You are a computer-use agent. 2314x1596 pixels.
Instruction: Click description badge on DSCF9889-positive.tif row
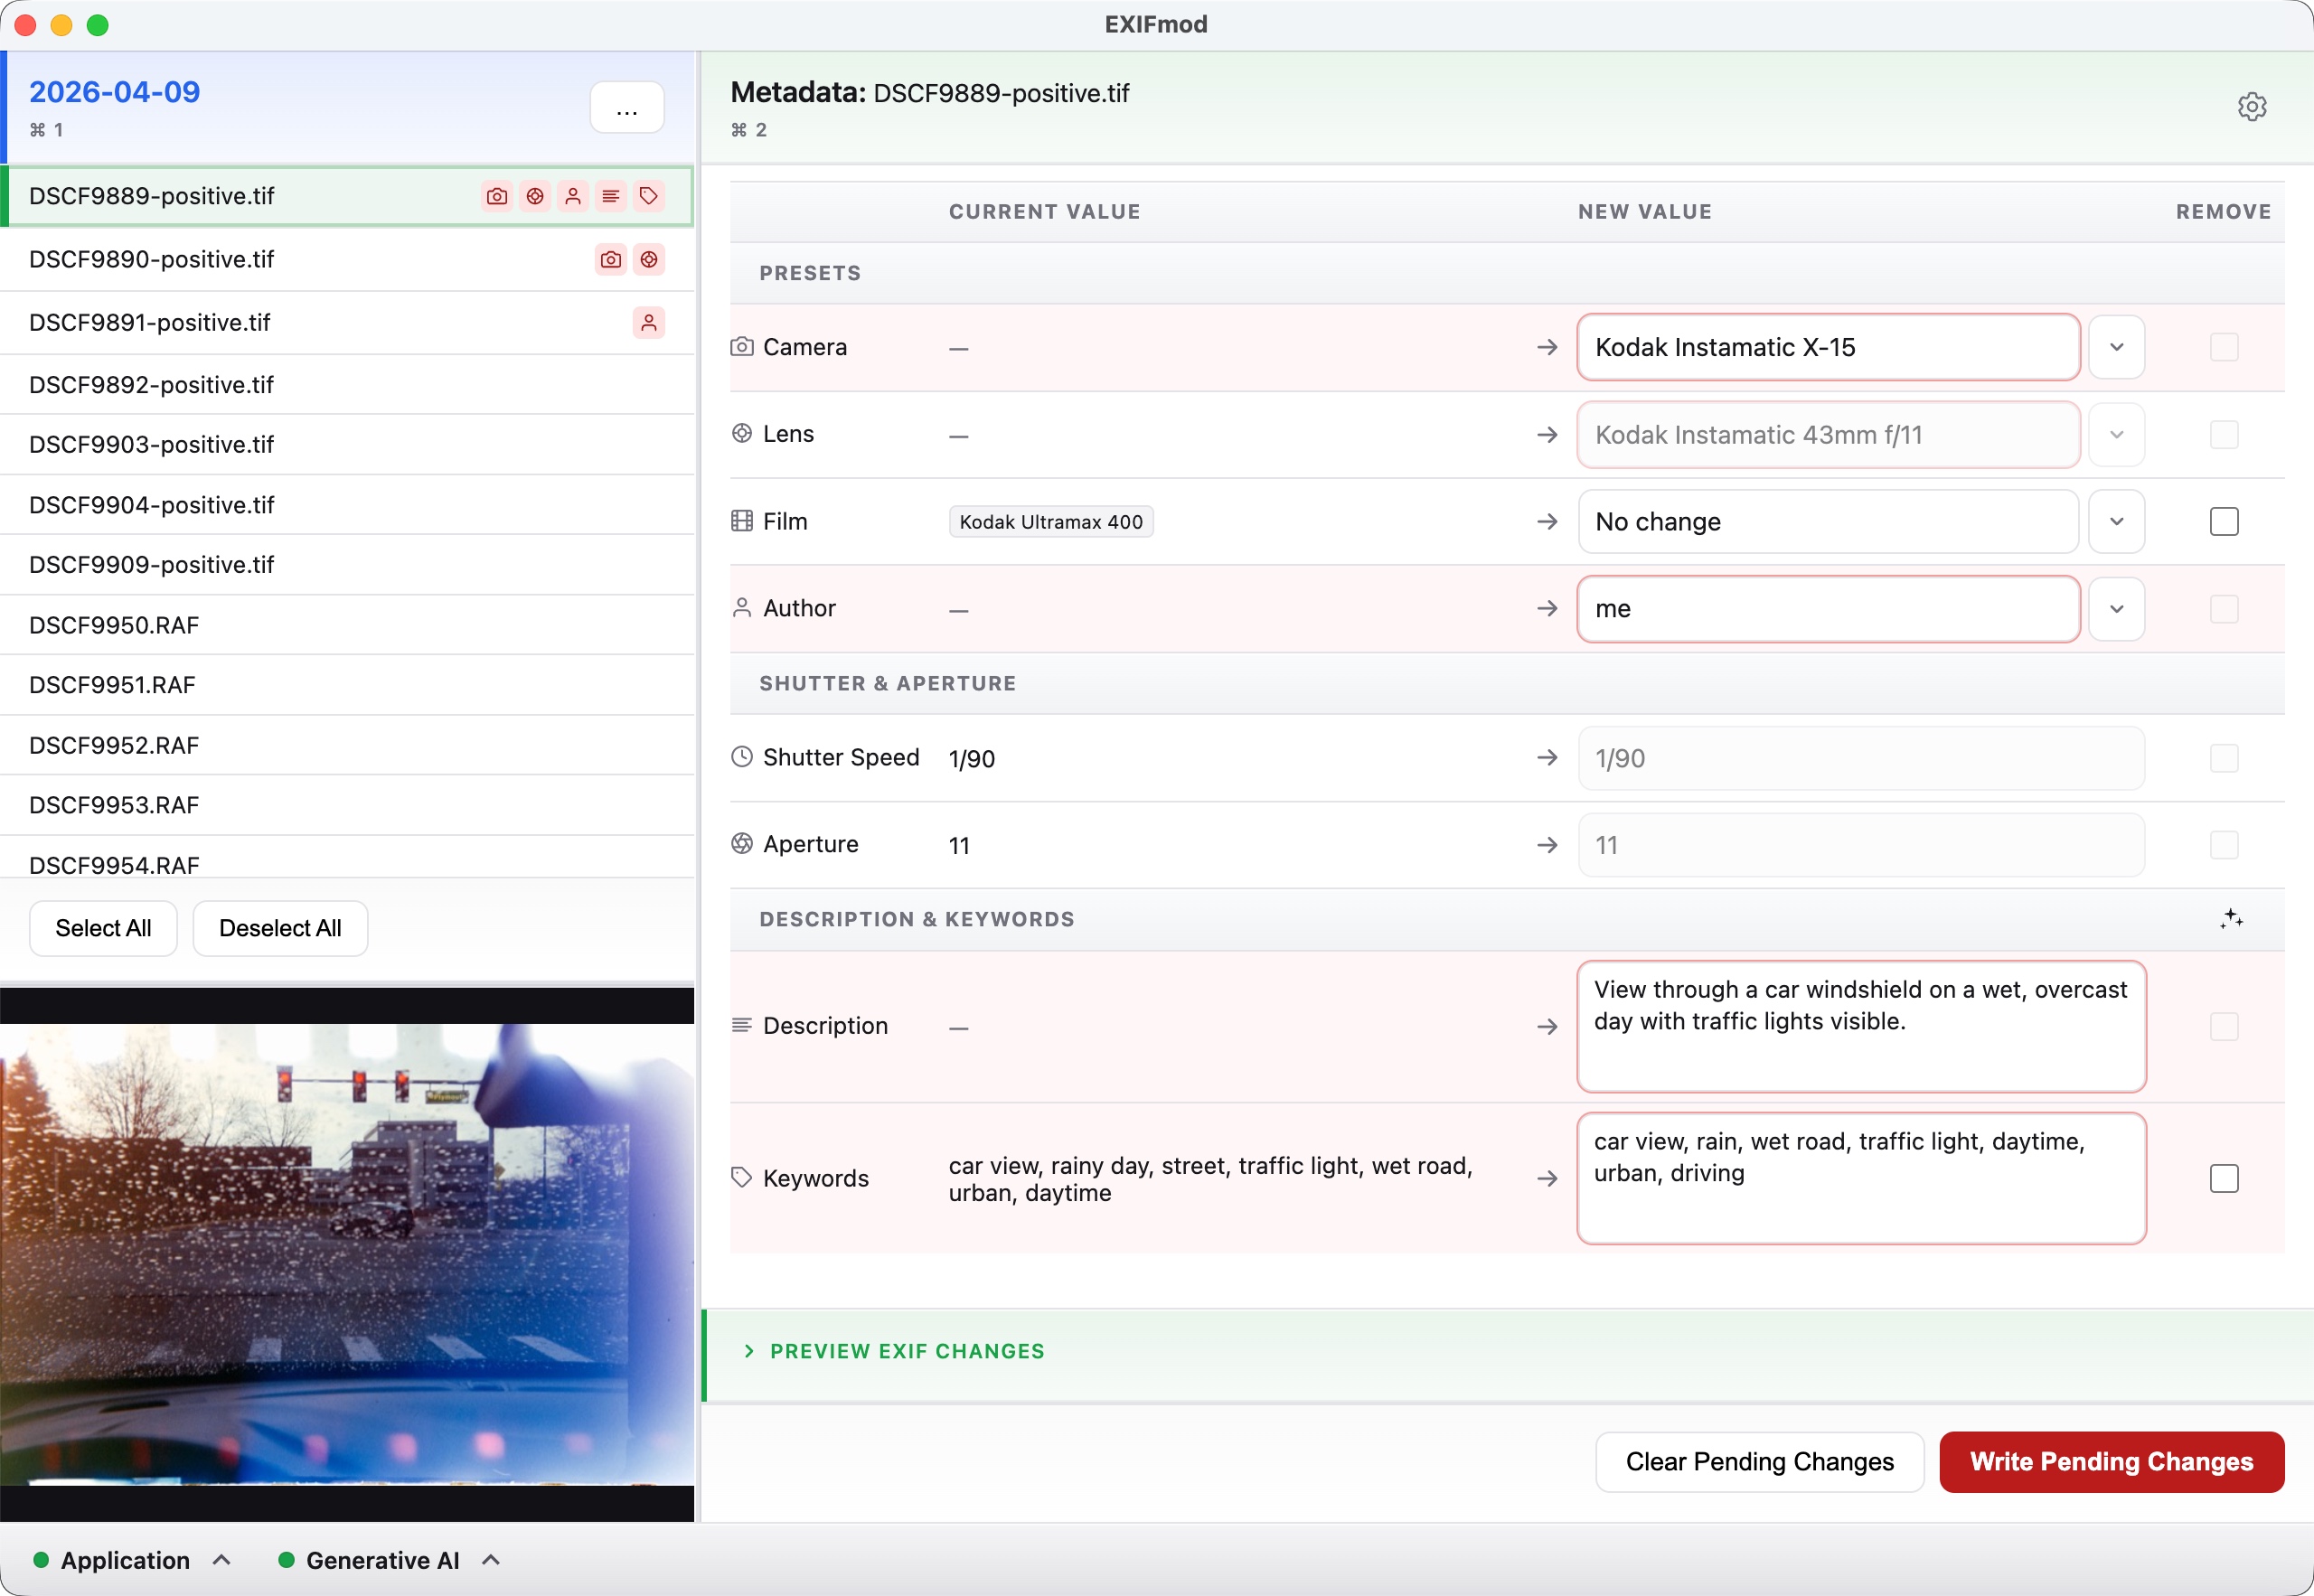[x=611, y=196]
